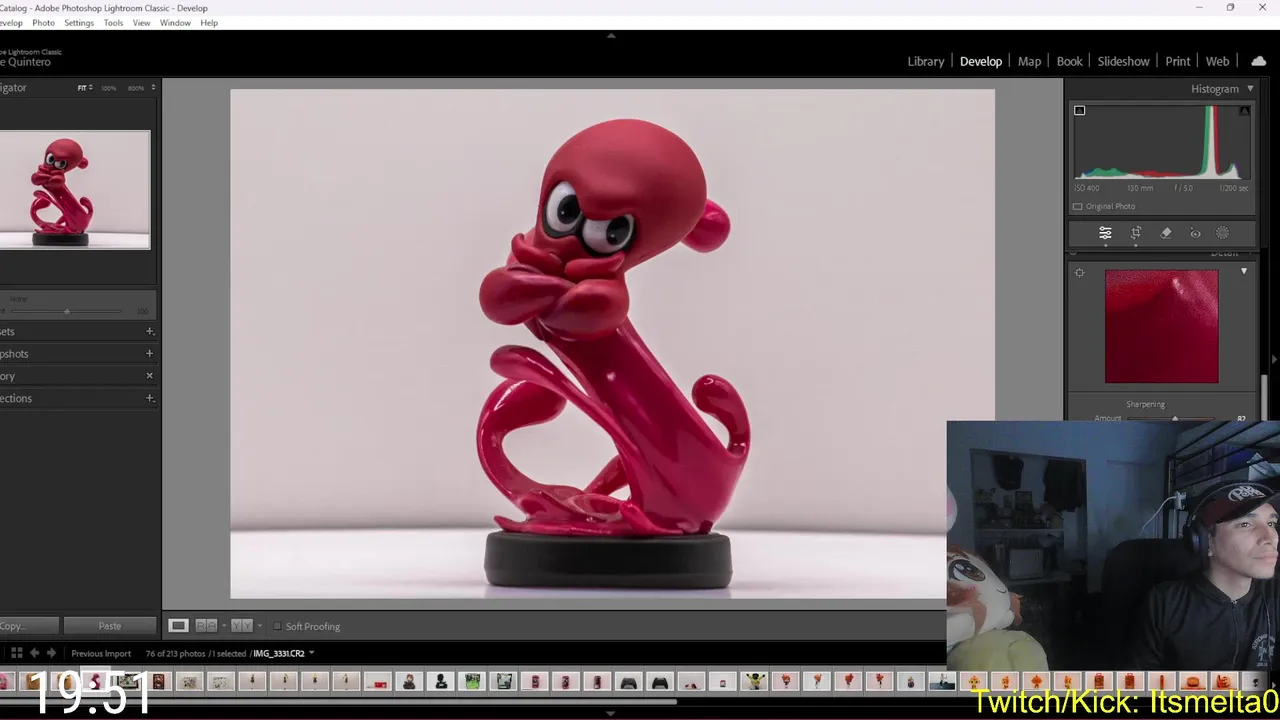
Task: Open the Map module
Action: pos(1029,61)
